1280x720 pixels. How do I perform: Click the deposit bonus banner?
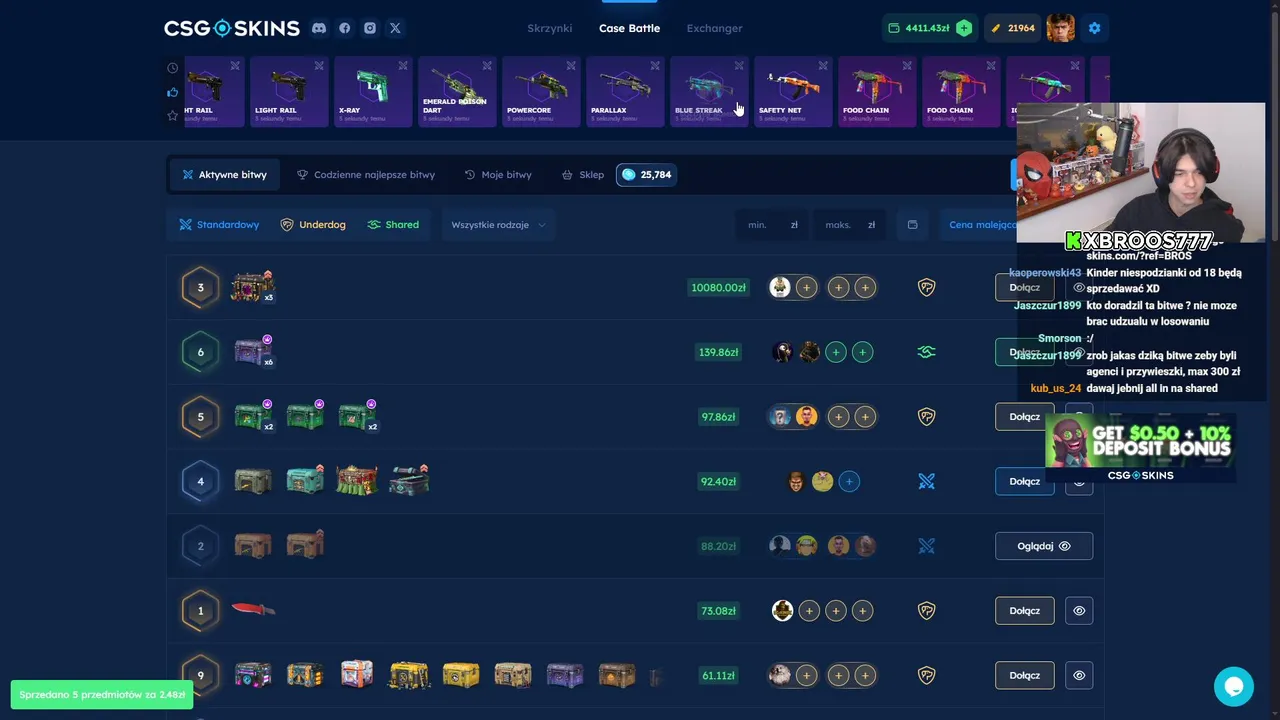click(x=1140, y=449)
